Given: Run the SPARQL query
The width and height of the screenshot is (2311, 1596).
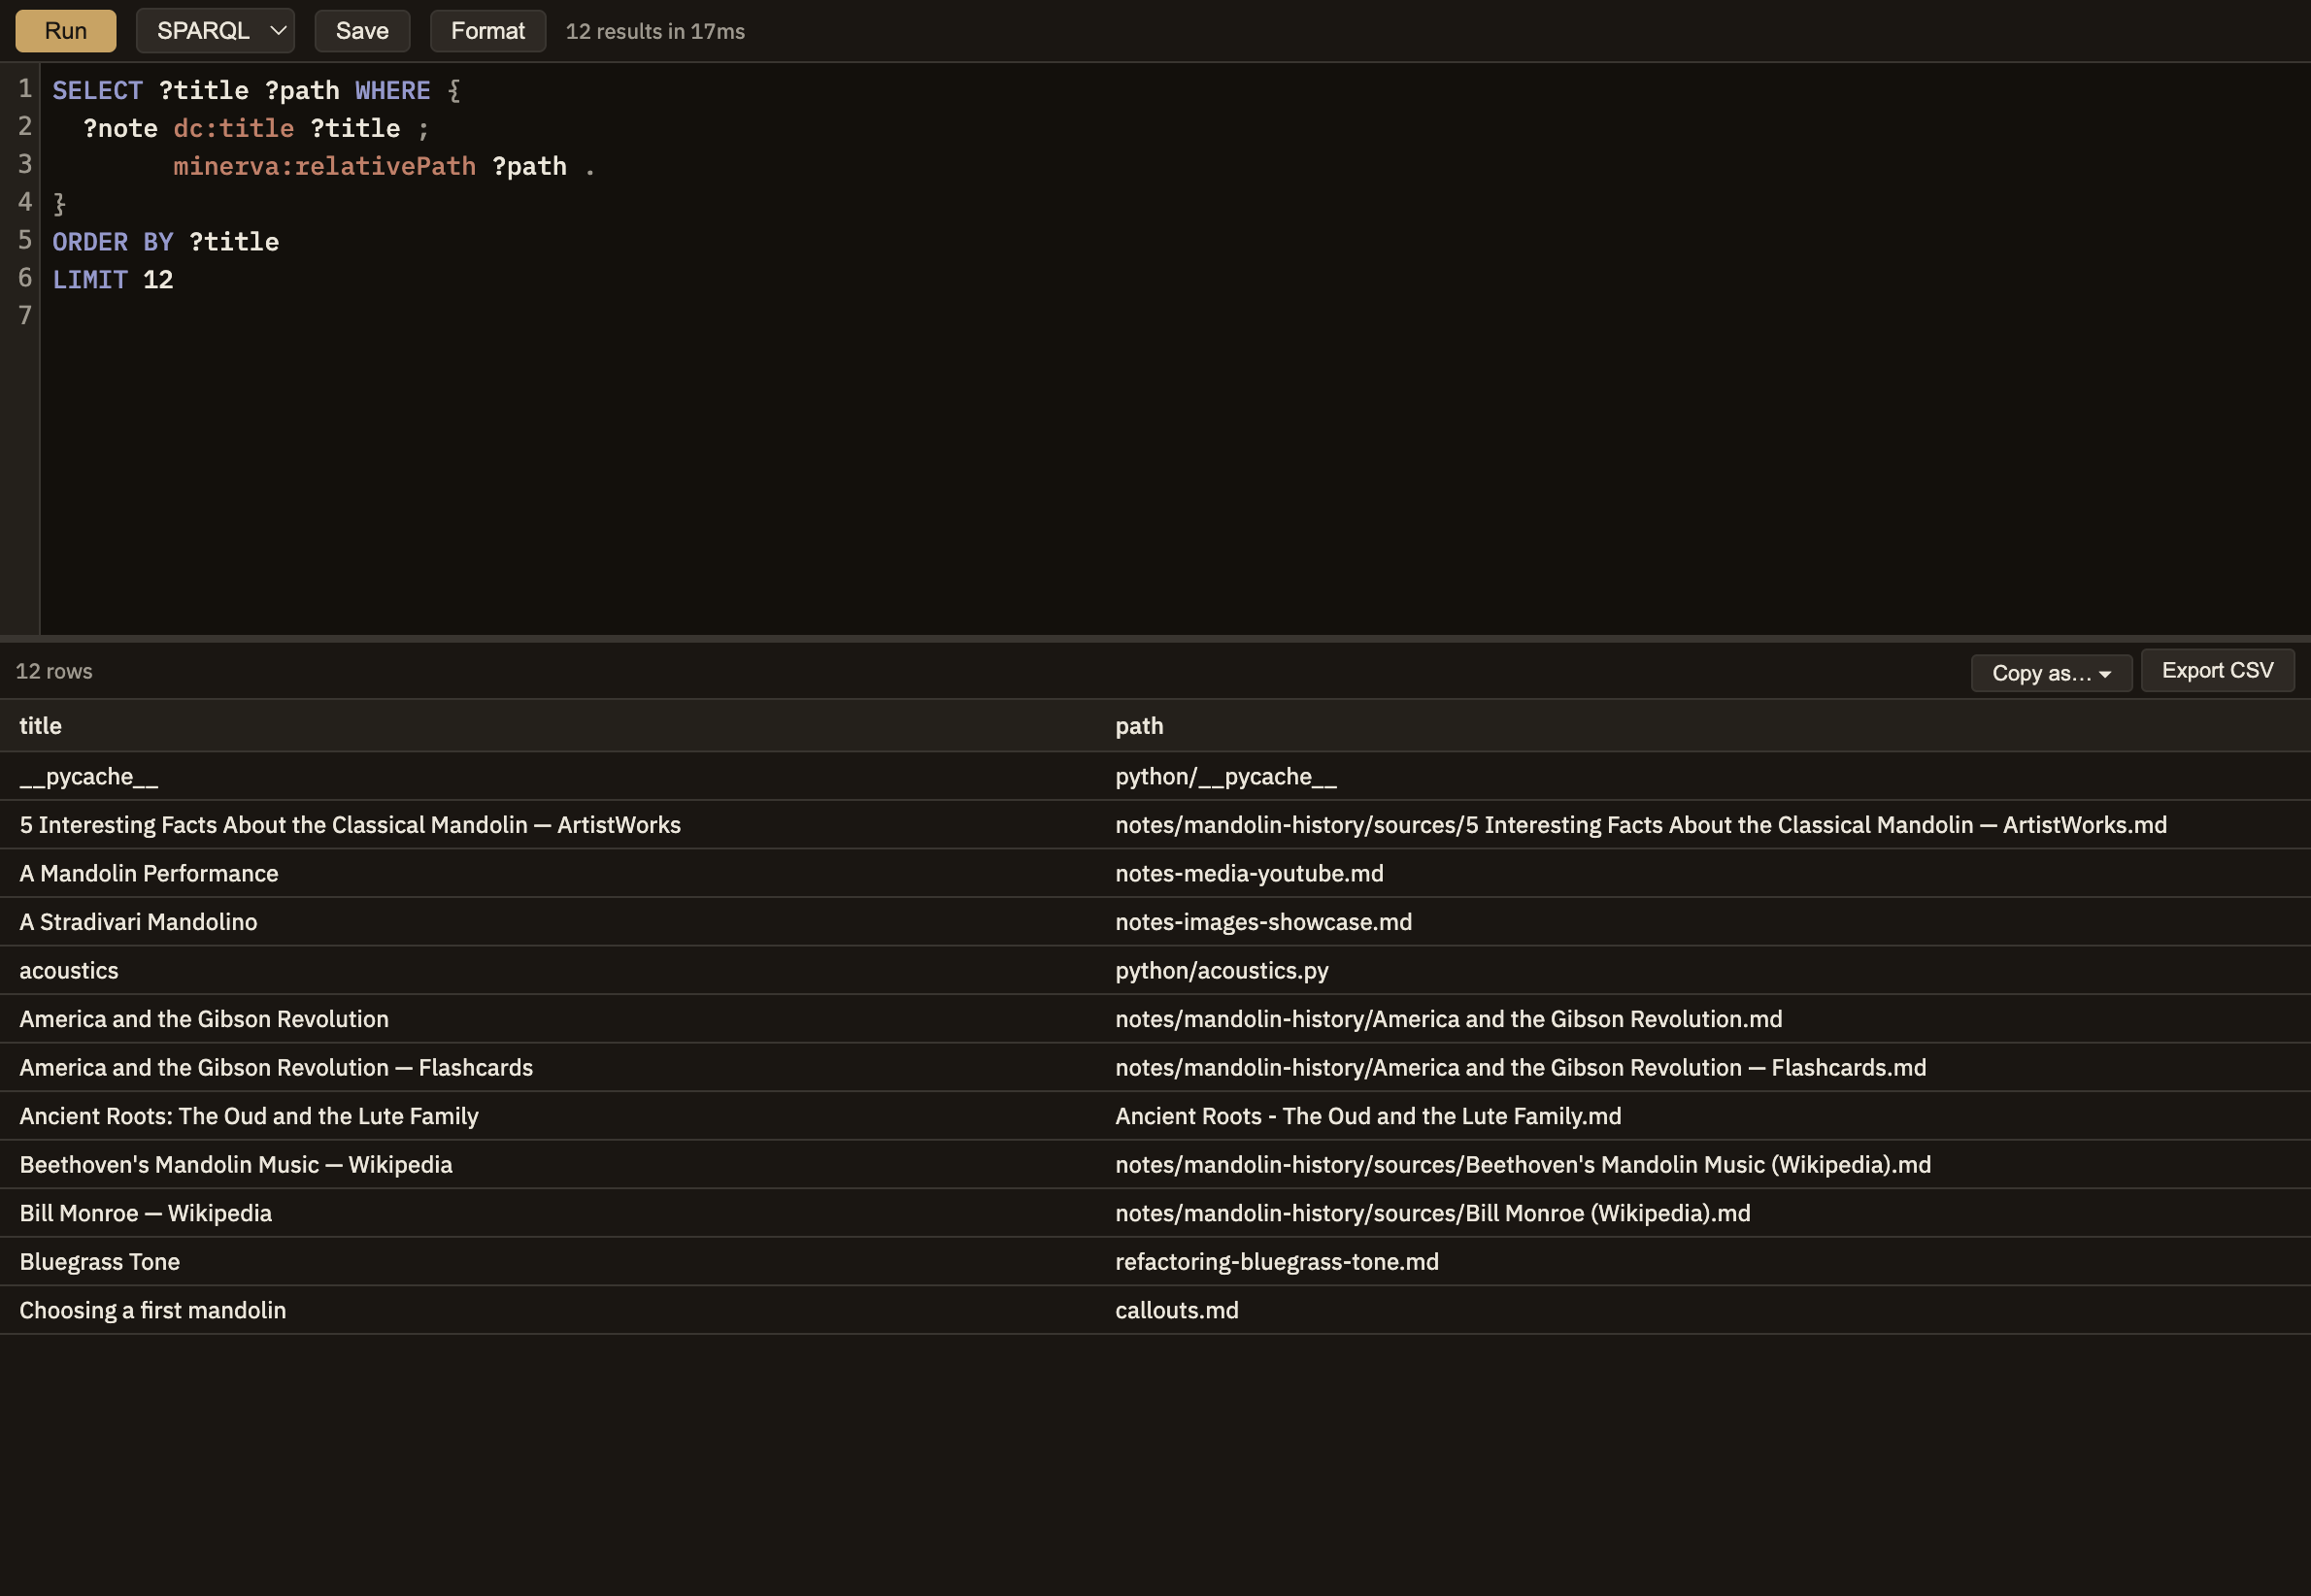Looking at the screenshot, I should click(66, 31).
